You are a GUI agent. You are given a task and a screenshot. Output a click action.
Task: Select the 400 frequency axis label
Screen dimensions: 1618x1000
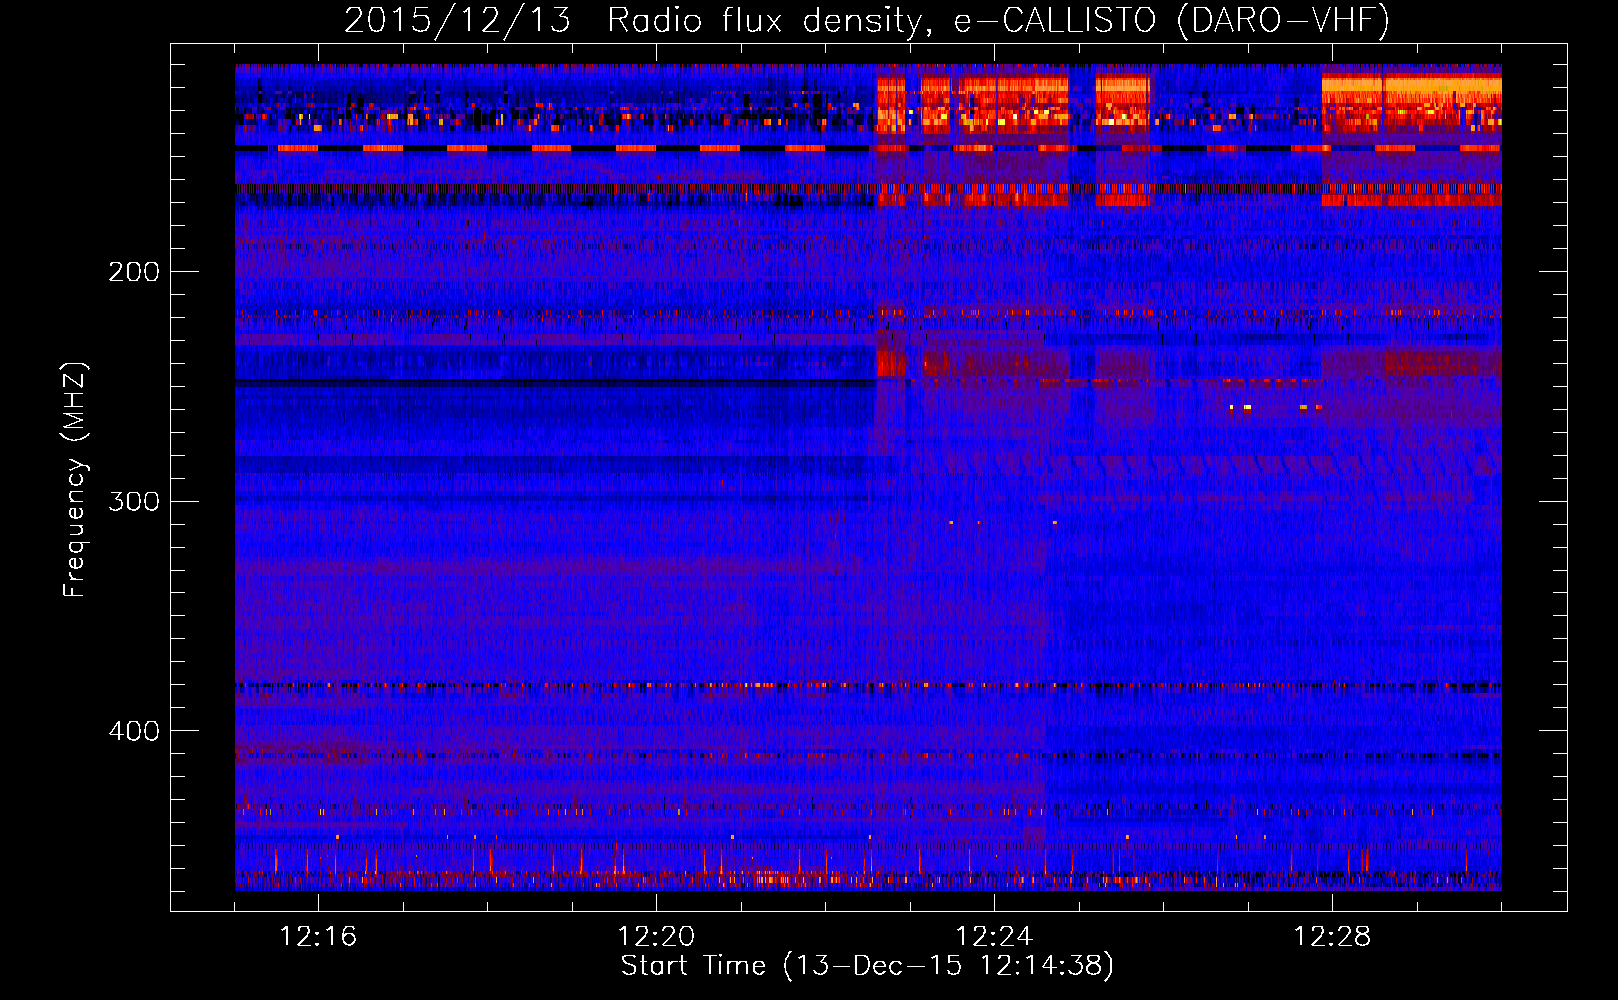pyautogui.click(x=134, y=731)
